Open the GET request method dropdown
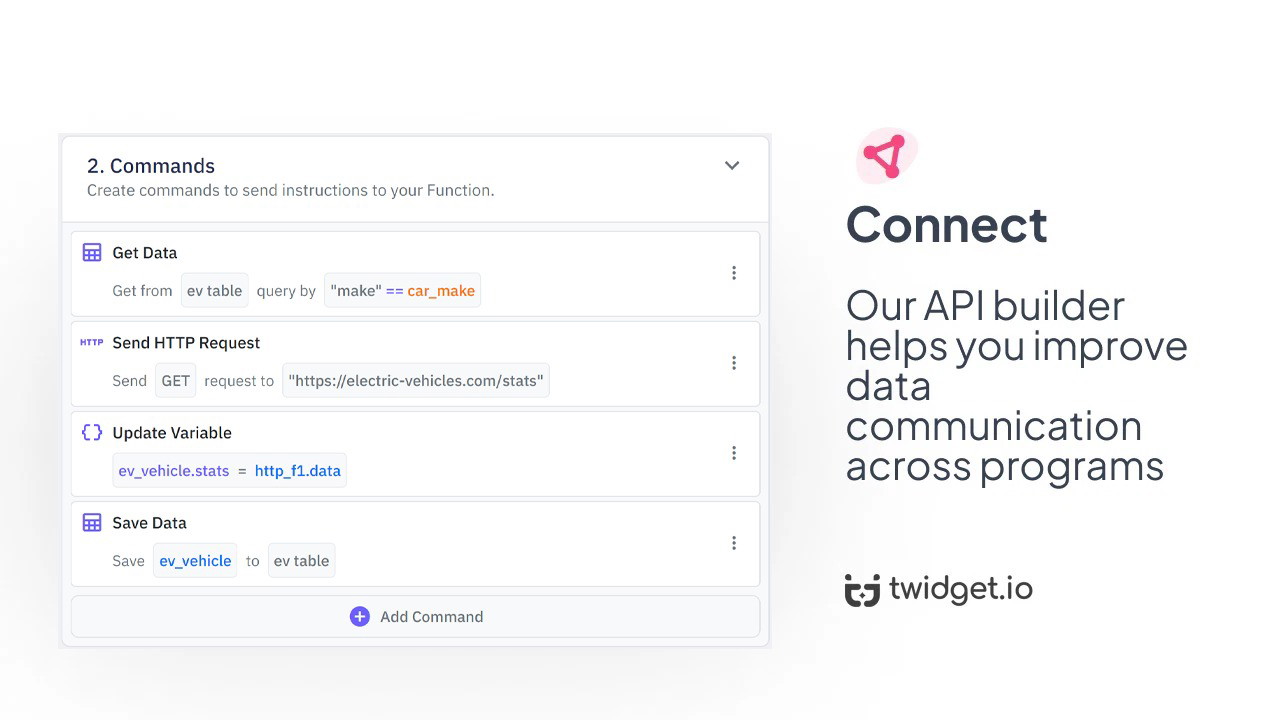 (176, 381)
